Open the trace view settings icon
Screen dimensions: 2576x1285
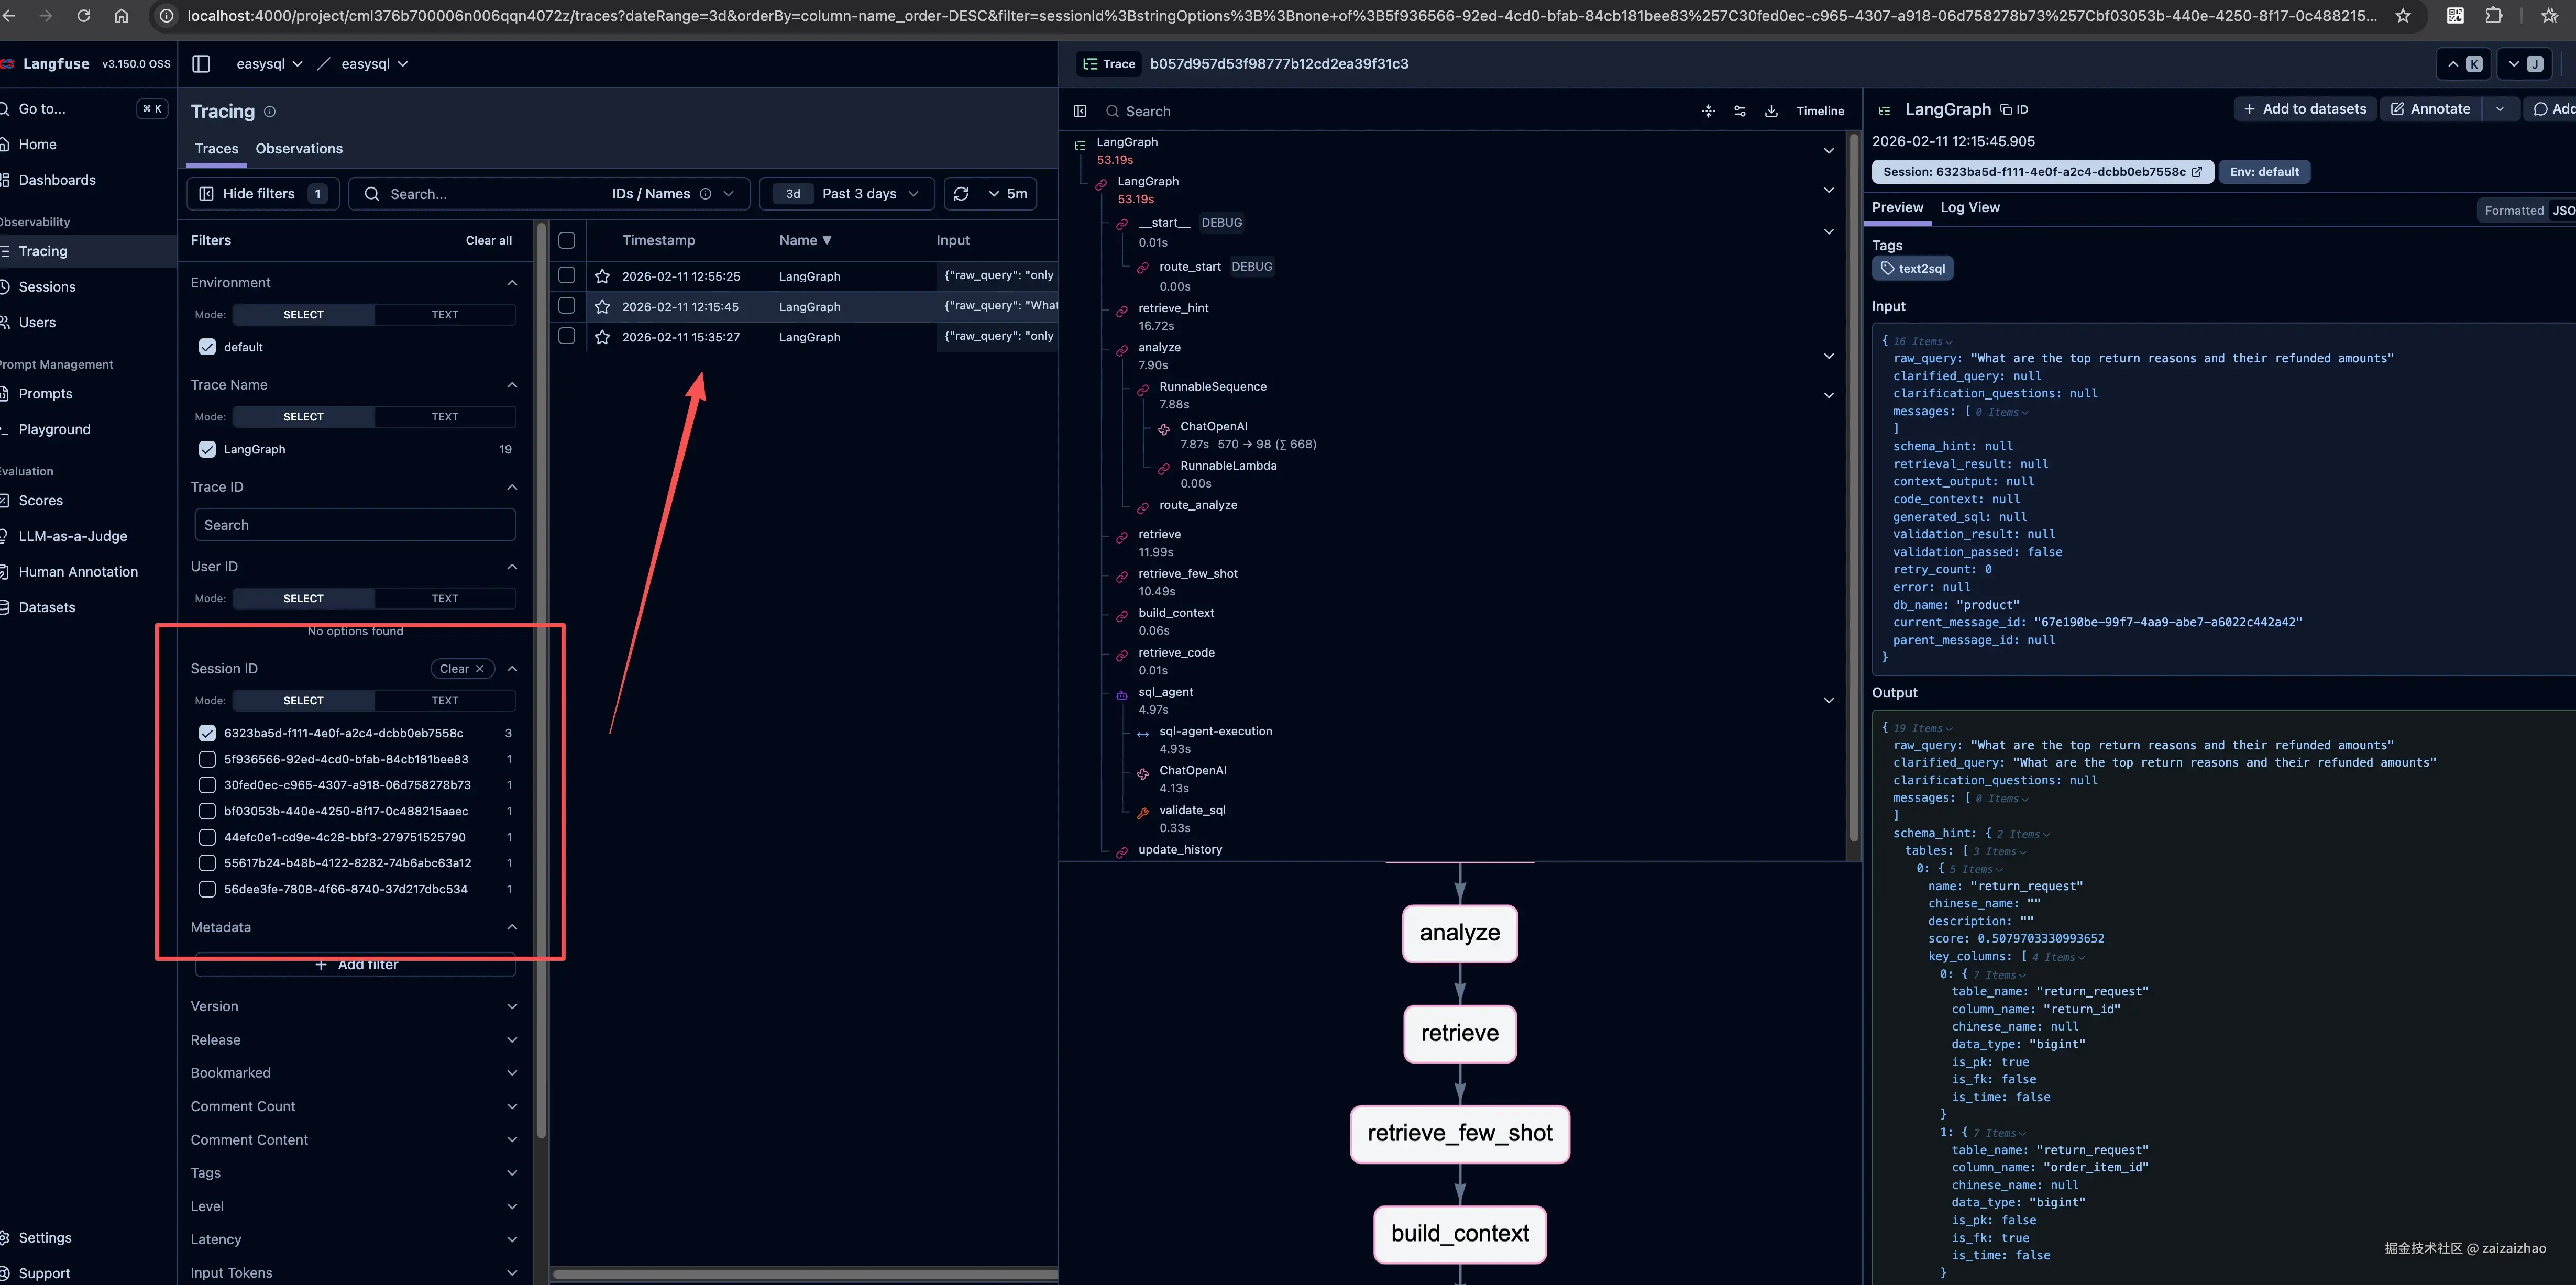1740,111
